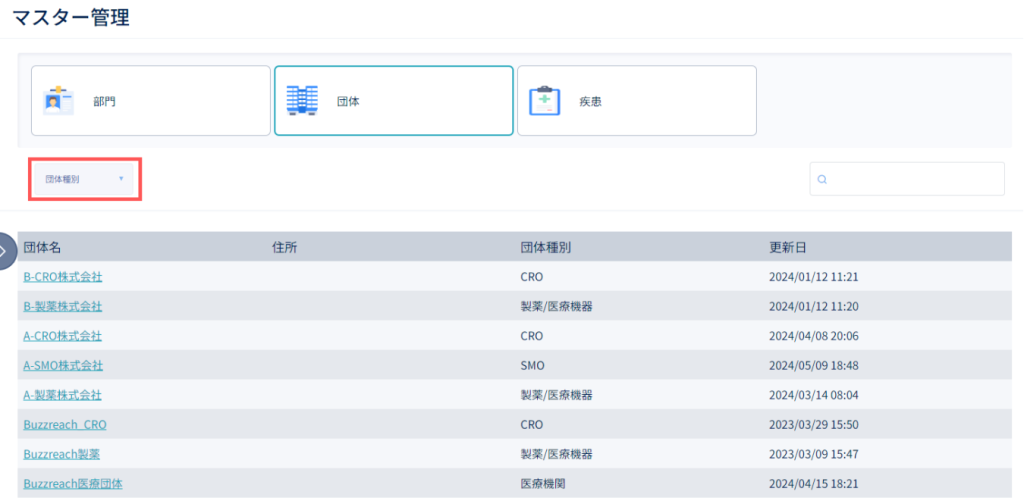Click the 団体 building icon
The height and width of the screenshot is (504, 1024).
pos(302,101)
